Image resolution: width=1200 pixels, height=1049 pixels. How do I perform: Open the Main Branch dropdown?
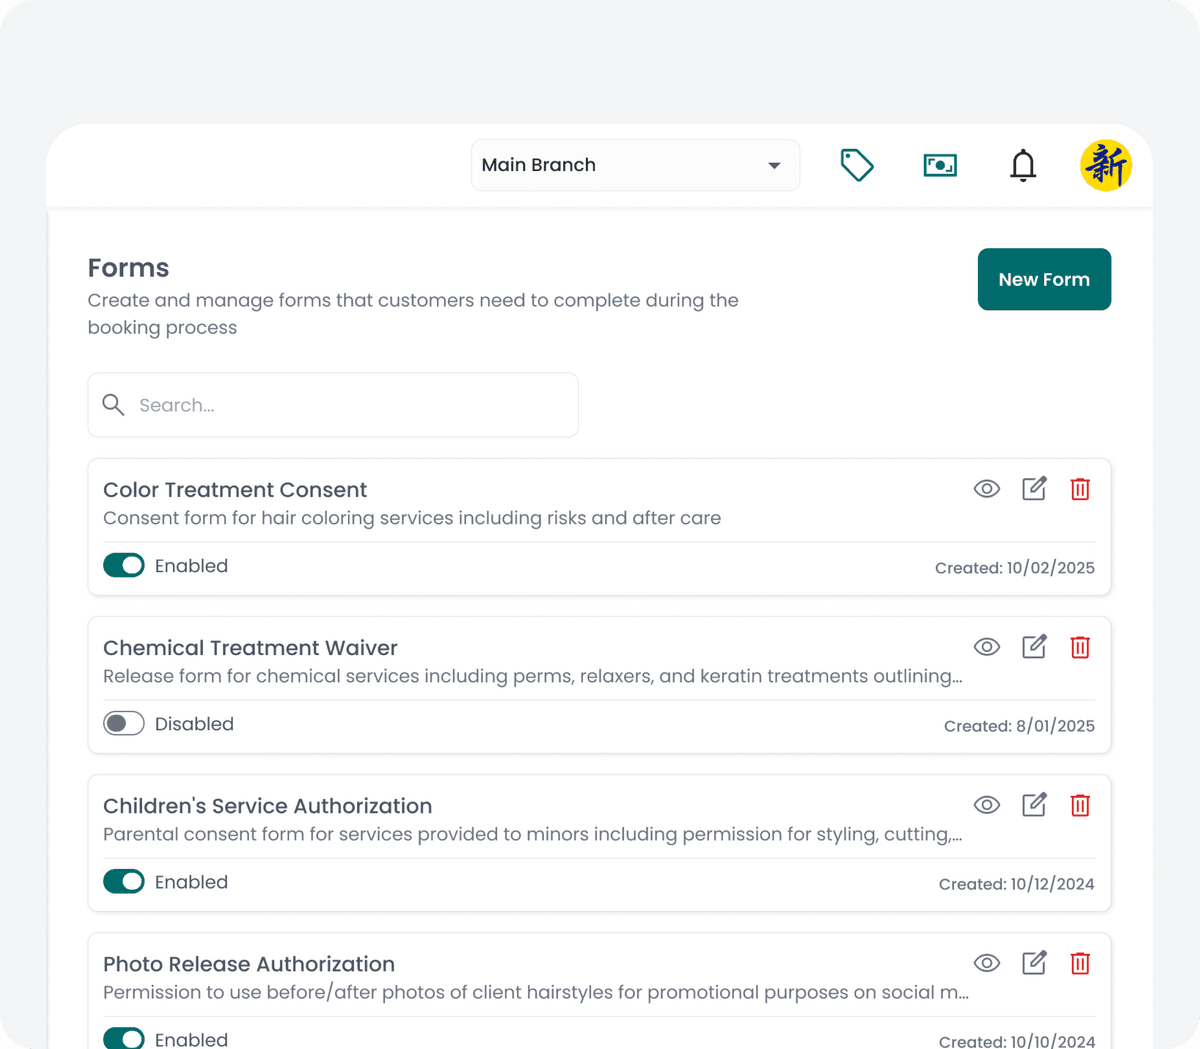click(635, 165)
